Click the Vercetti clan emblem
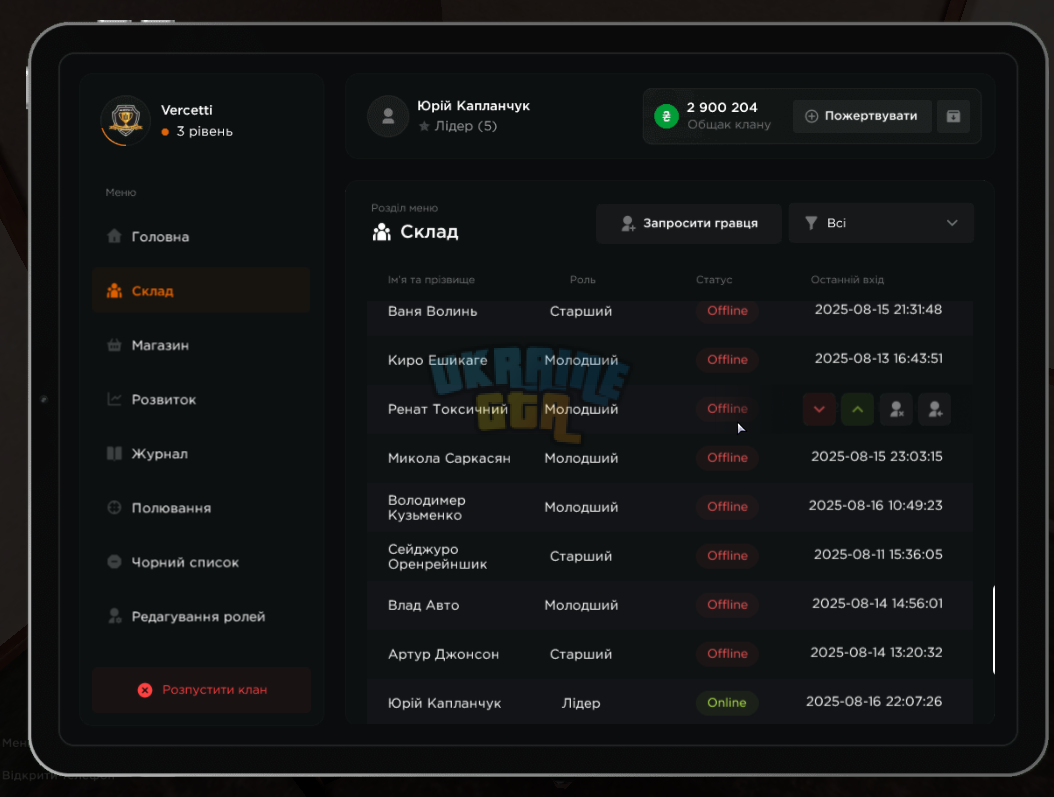The image size is (1054, 797). 126,120
